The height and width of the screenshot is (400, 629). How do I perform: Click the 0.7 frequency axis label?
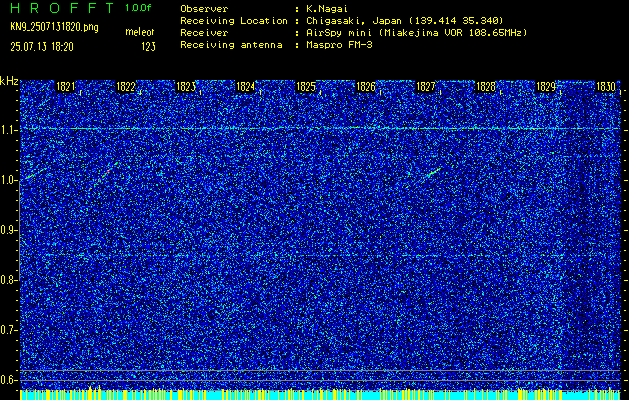pos(8,330)
